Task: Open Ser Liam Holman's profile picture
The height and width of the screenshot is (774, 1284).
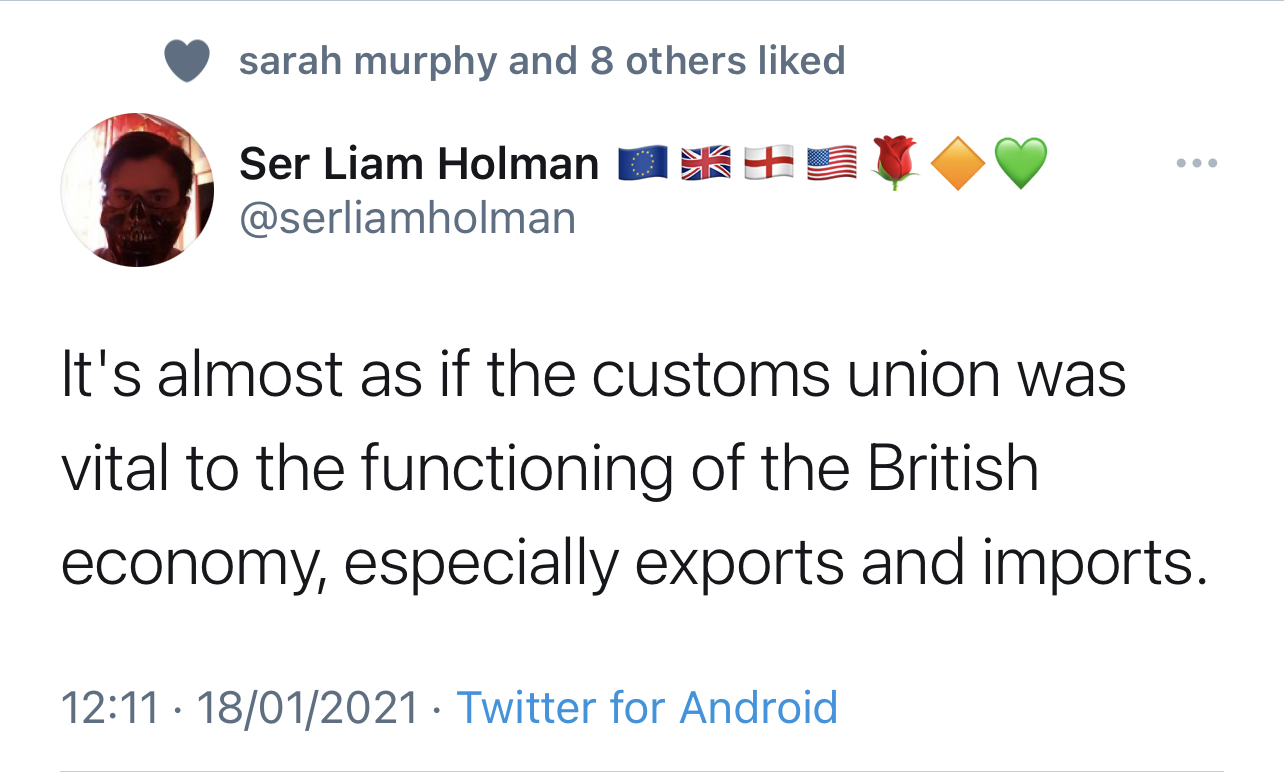Action: click(x=138, y=190)
